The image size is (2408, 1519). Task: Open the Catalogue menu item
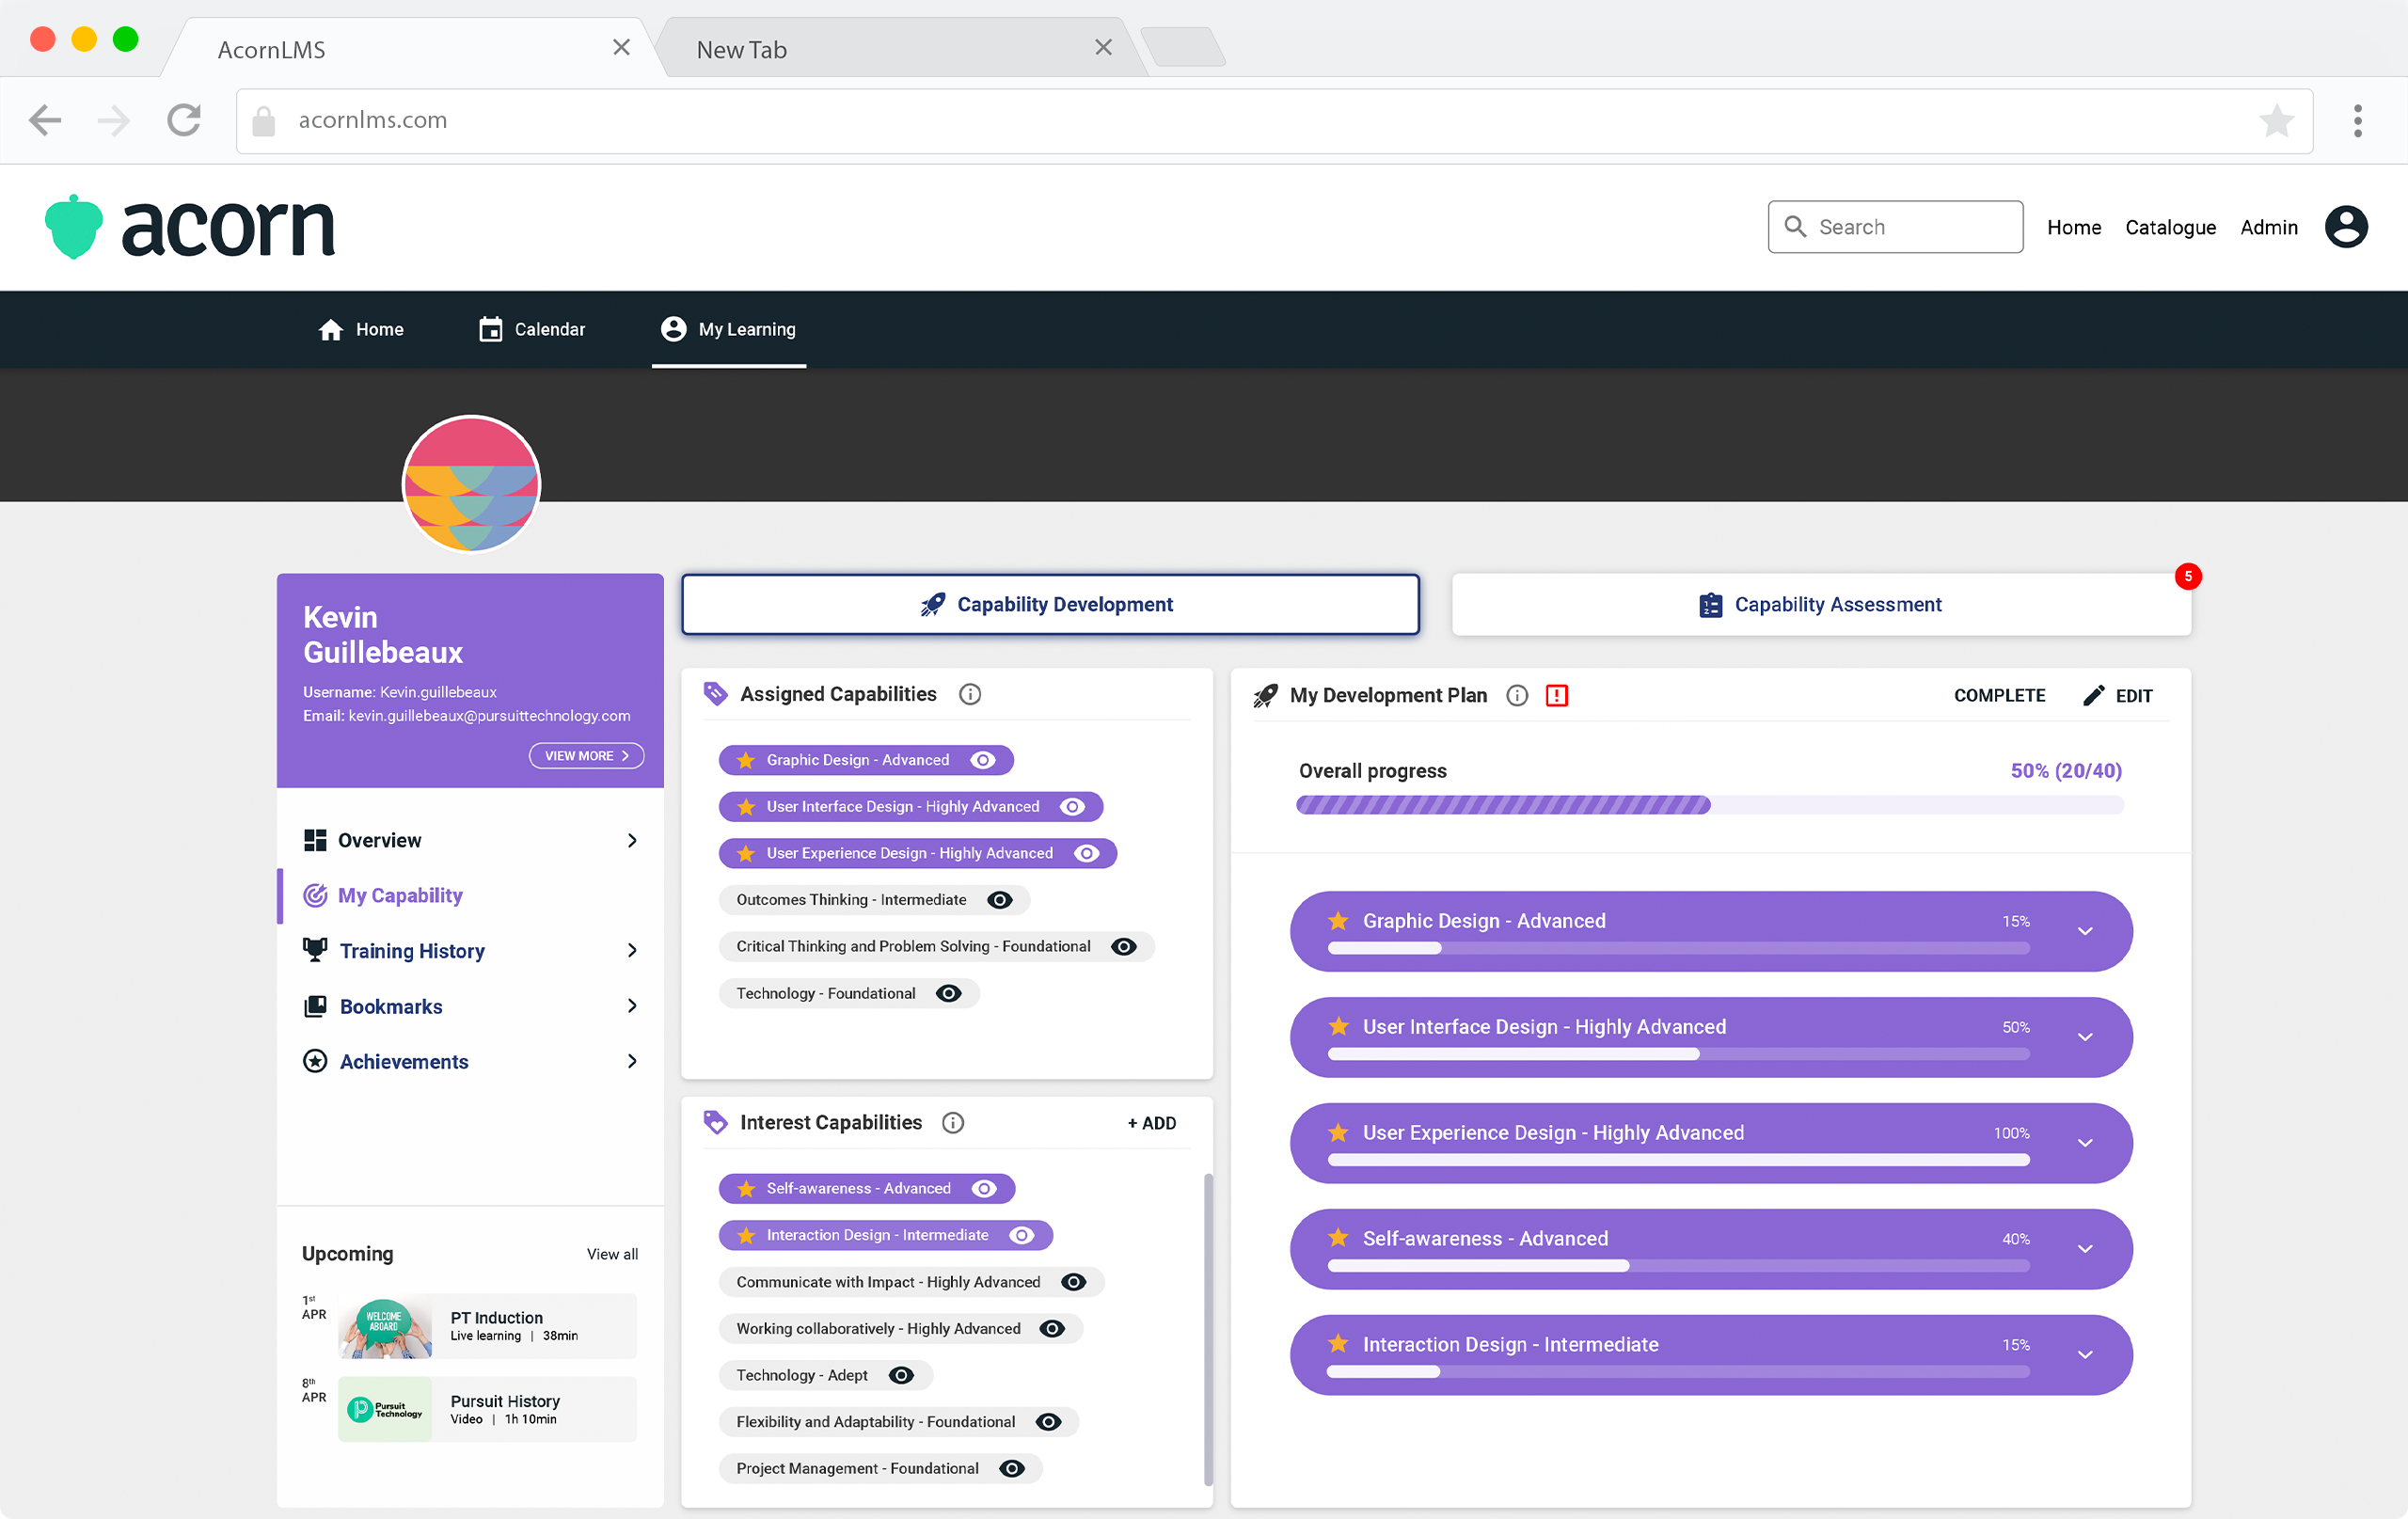pyautogui.click(x=2170, y=227)
